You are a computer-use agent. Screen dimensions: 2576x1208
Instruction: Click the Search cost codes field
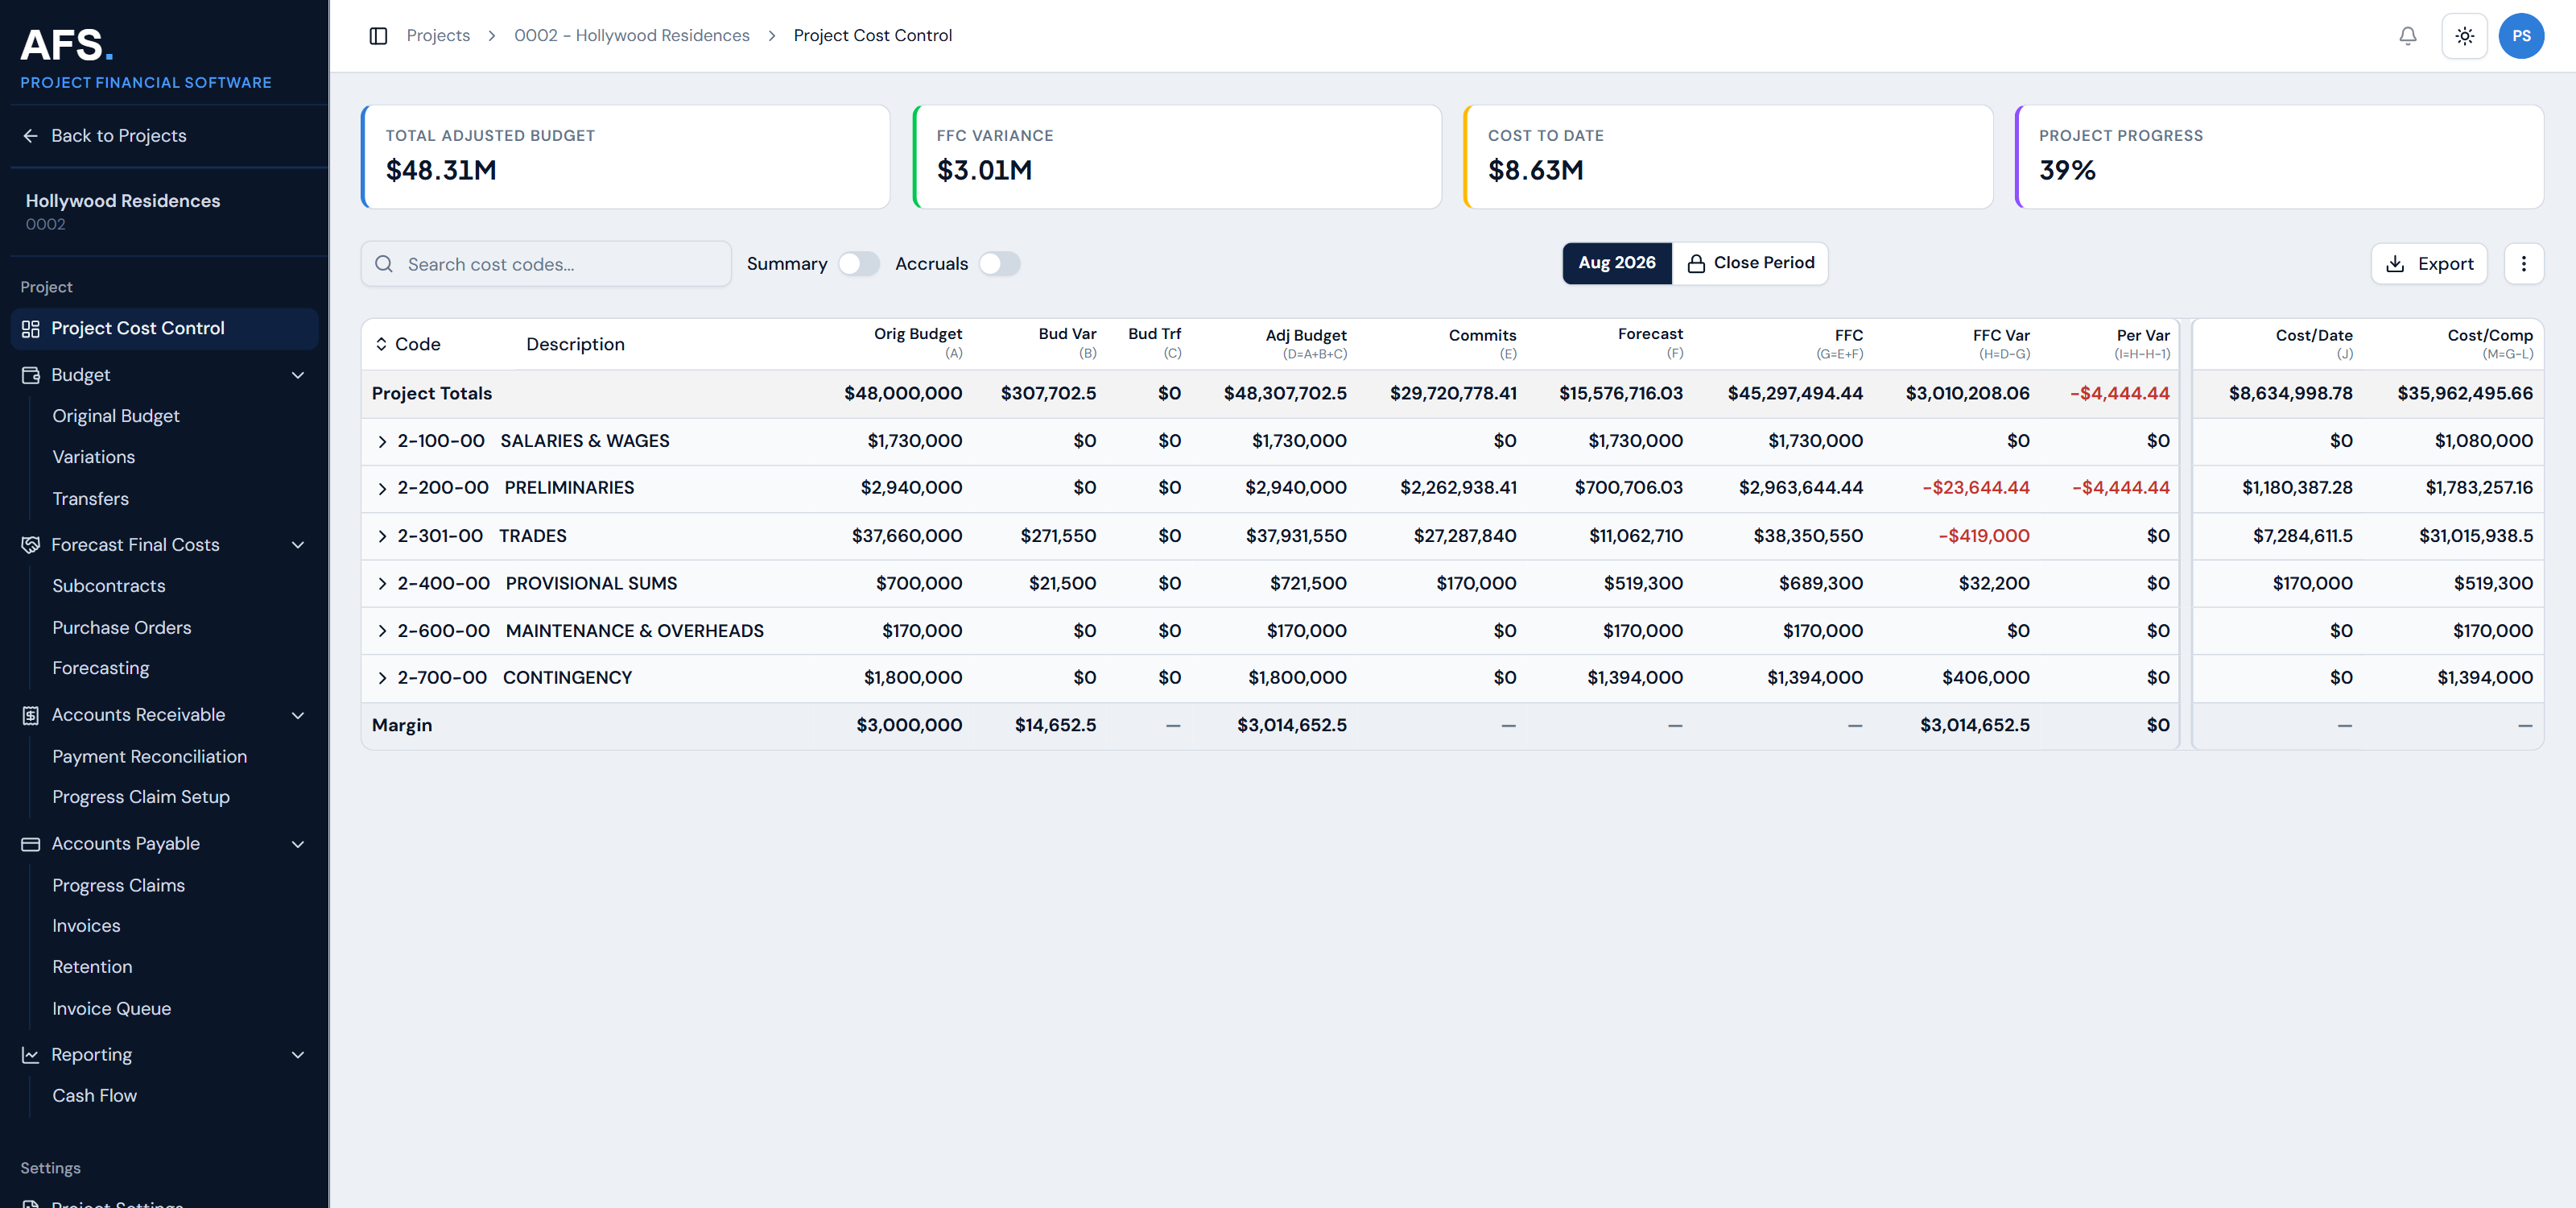[x=546, y=264]
